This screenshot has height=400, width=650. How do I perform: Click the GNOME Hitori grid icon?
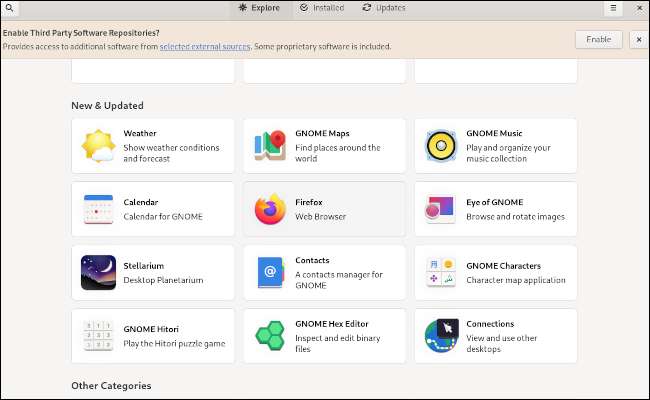click(98, 336)
